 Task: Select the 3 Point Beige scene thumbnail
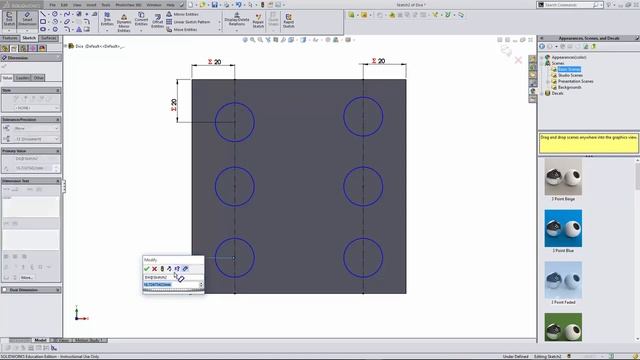coord(563,177)
